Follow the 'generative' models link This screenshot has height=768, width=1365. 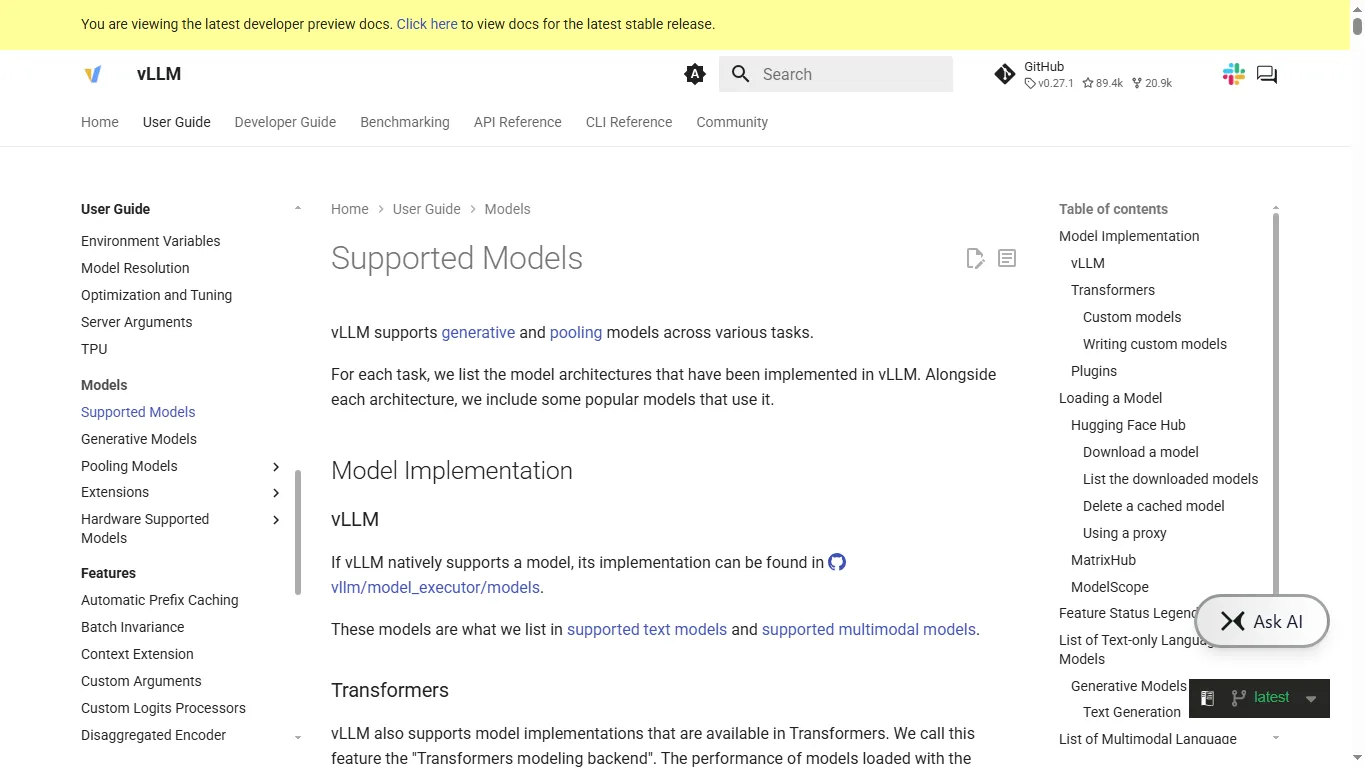(478, 332)
